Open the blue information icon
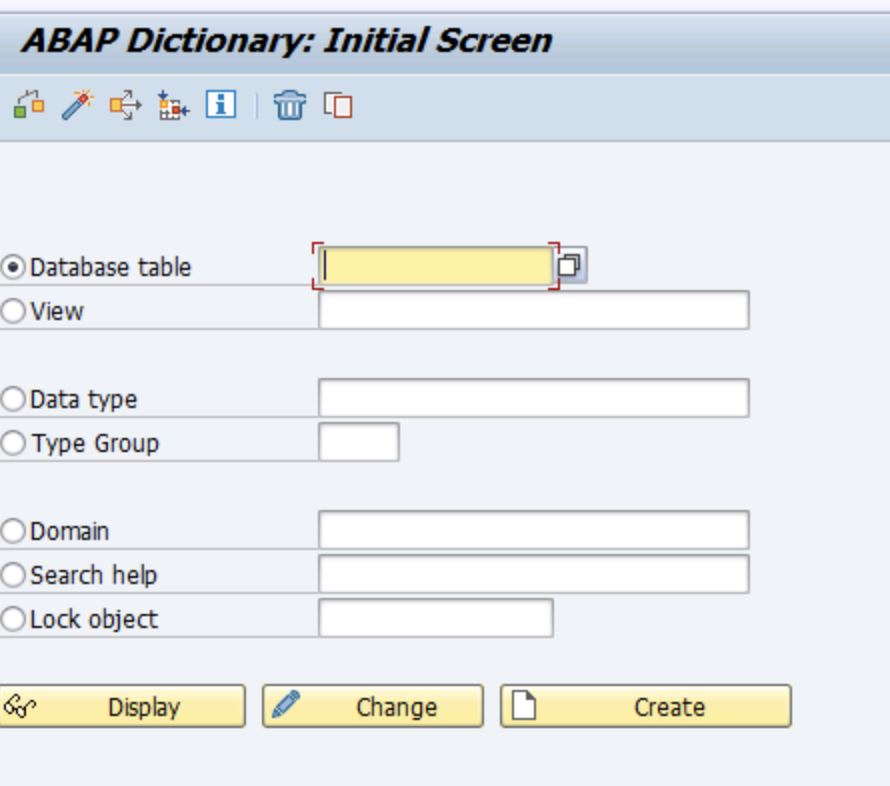The width and height of the screenshot is (890, 786). (221, 104)
